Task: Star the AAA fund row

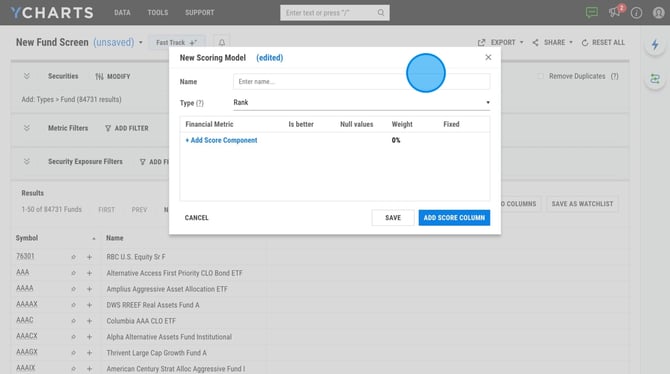Action: click(x=73, y=273)
